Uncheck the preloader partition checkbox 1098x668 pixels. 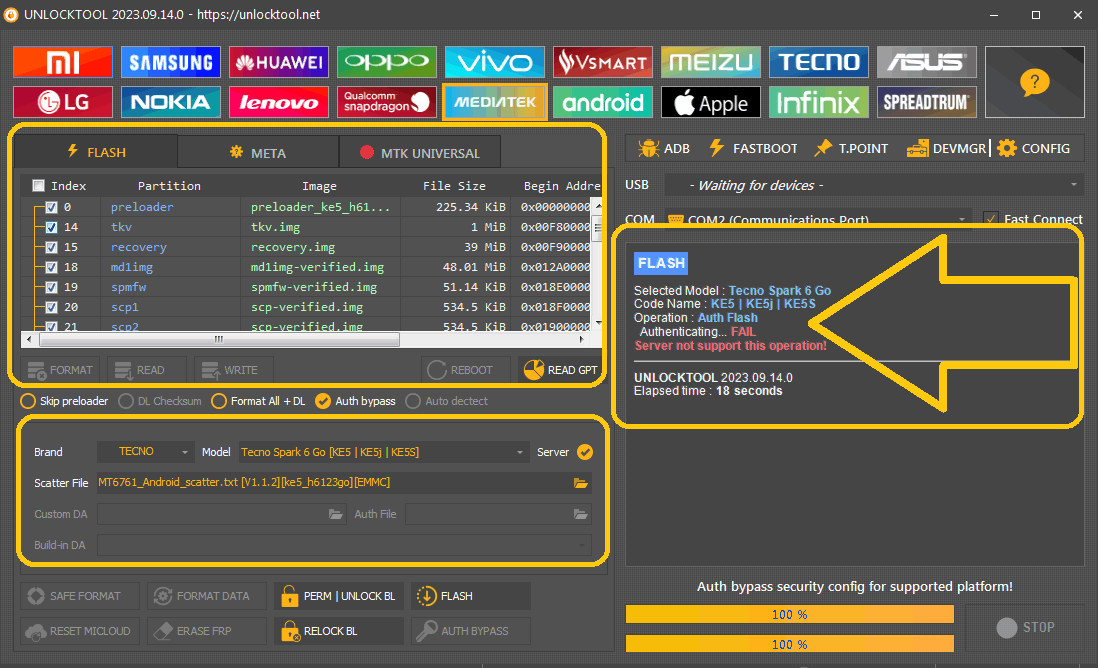(x=51, y=207)
